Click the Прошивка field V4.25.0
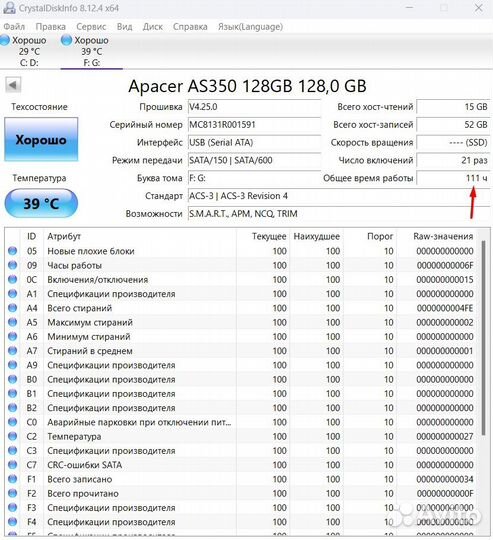The height and width of the screenshot is (540, 493). click(x=254, y=107)
